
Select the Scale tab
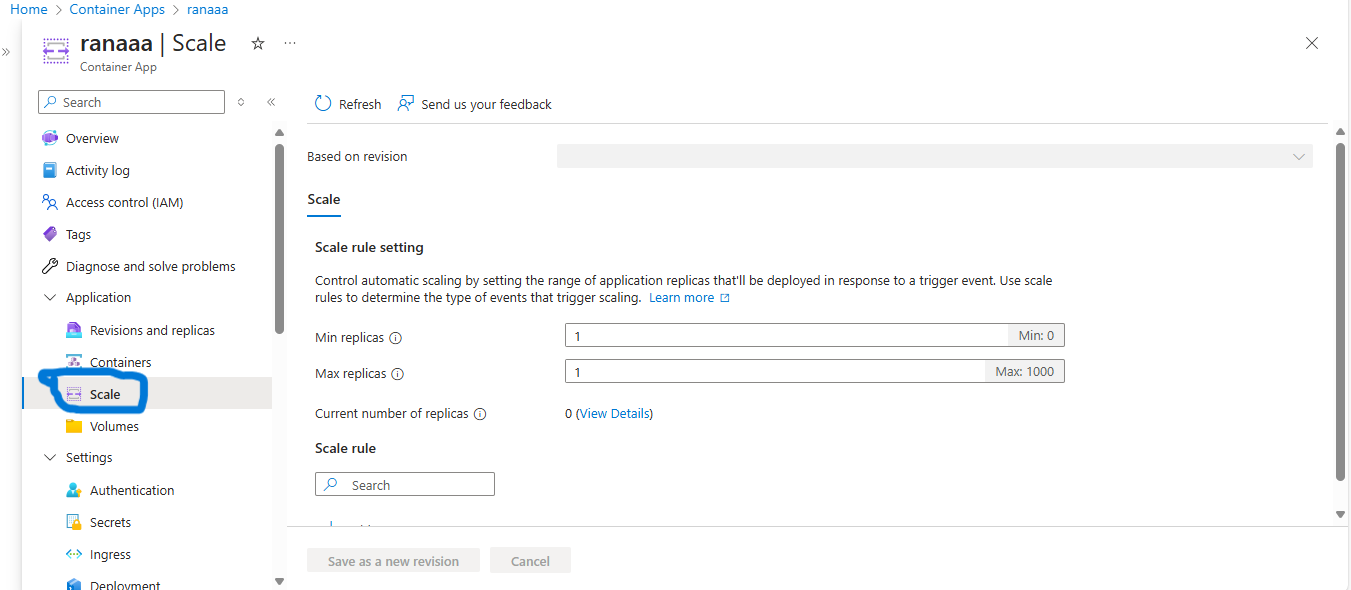coord(324,199)
